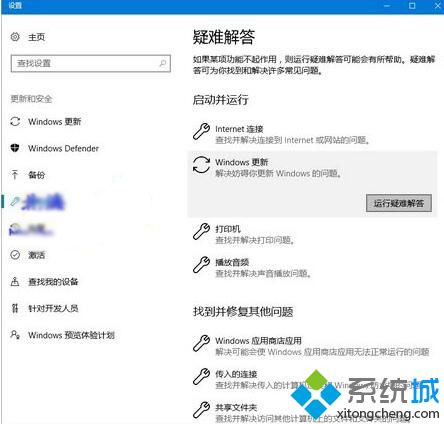
Task: Open Windows 预览体验计划 page
Action: (71, 335)
